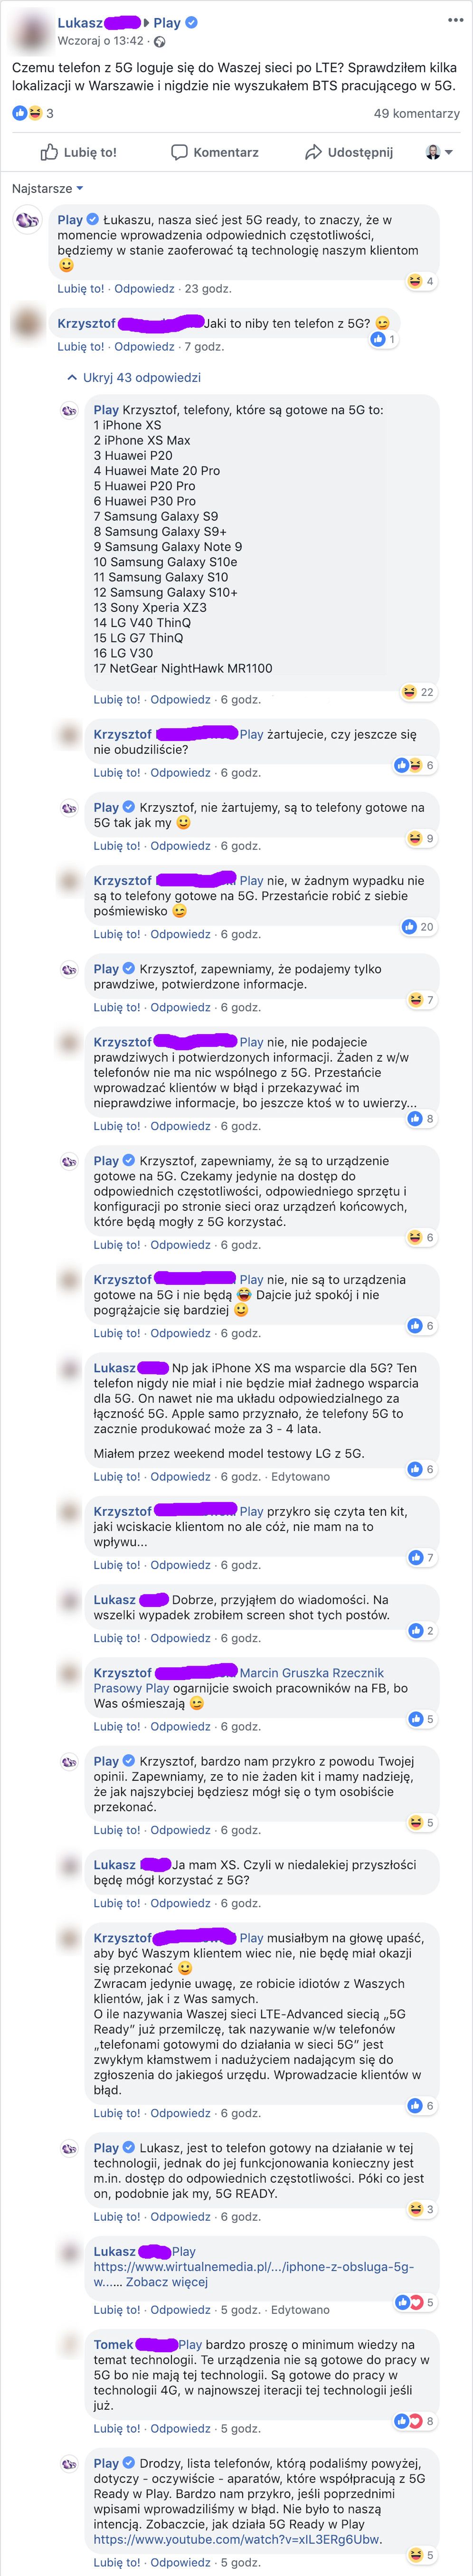This screenshot has width=473, height=2576.
Task: Reply to Play's 23 godz. comment
Action: pyautogui.click(x=144, y=288)
